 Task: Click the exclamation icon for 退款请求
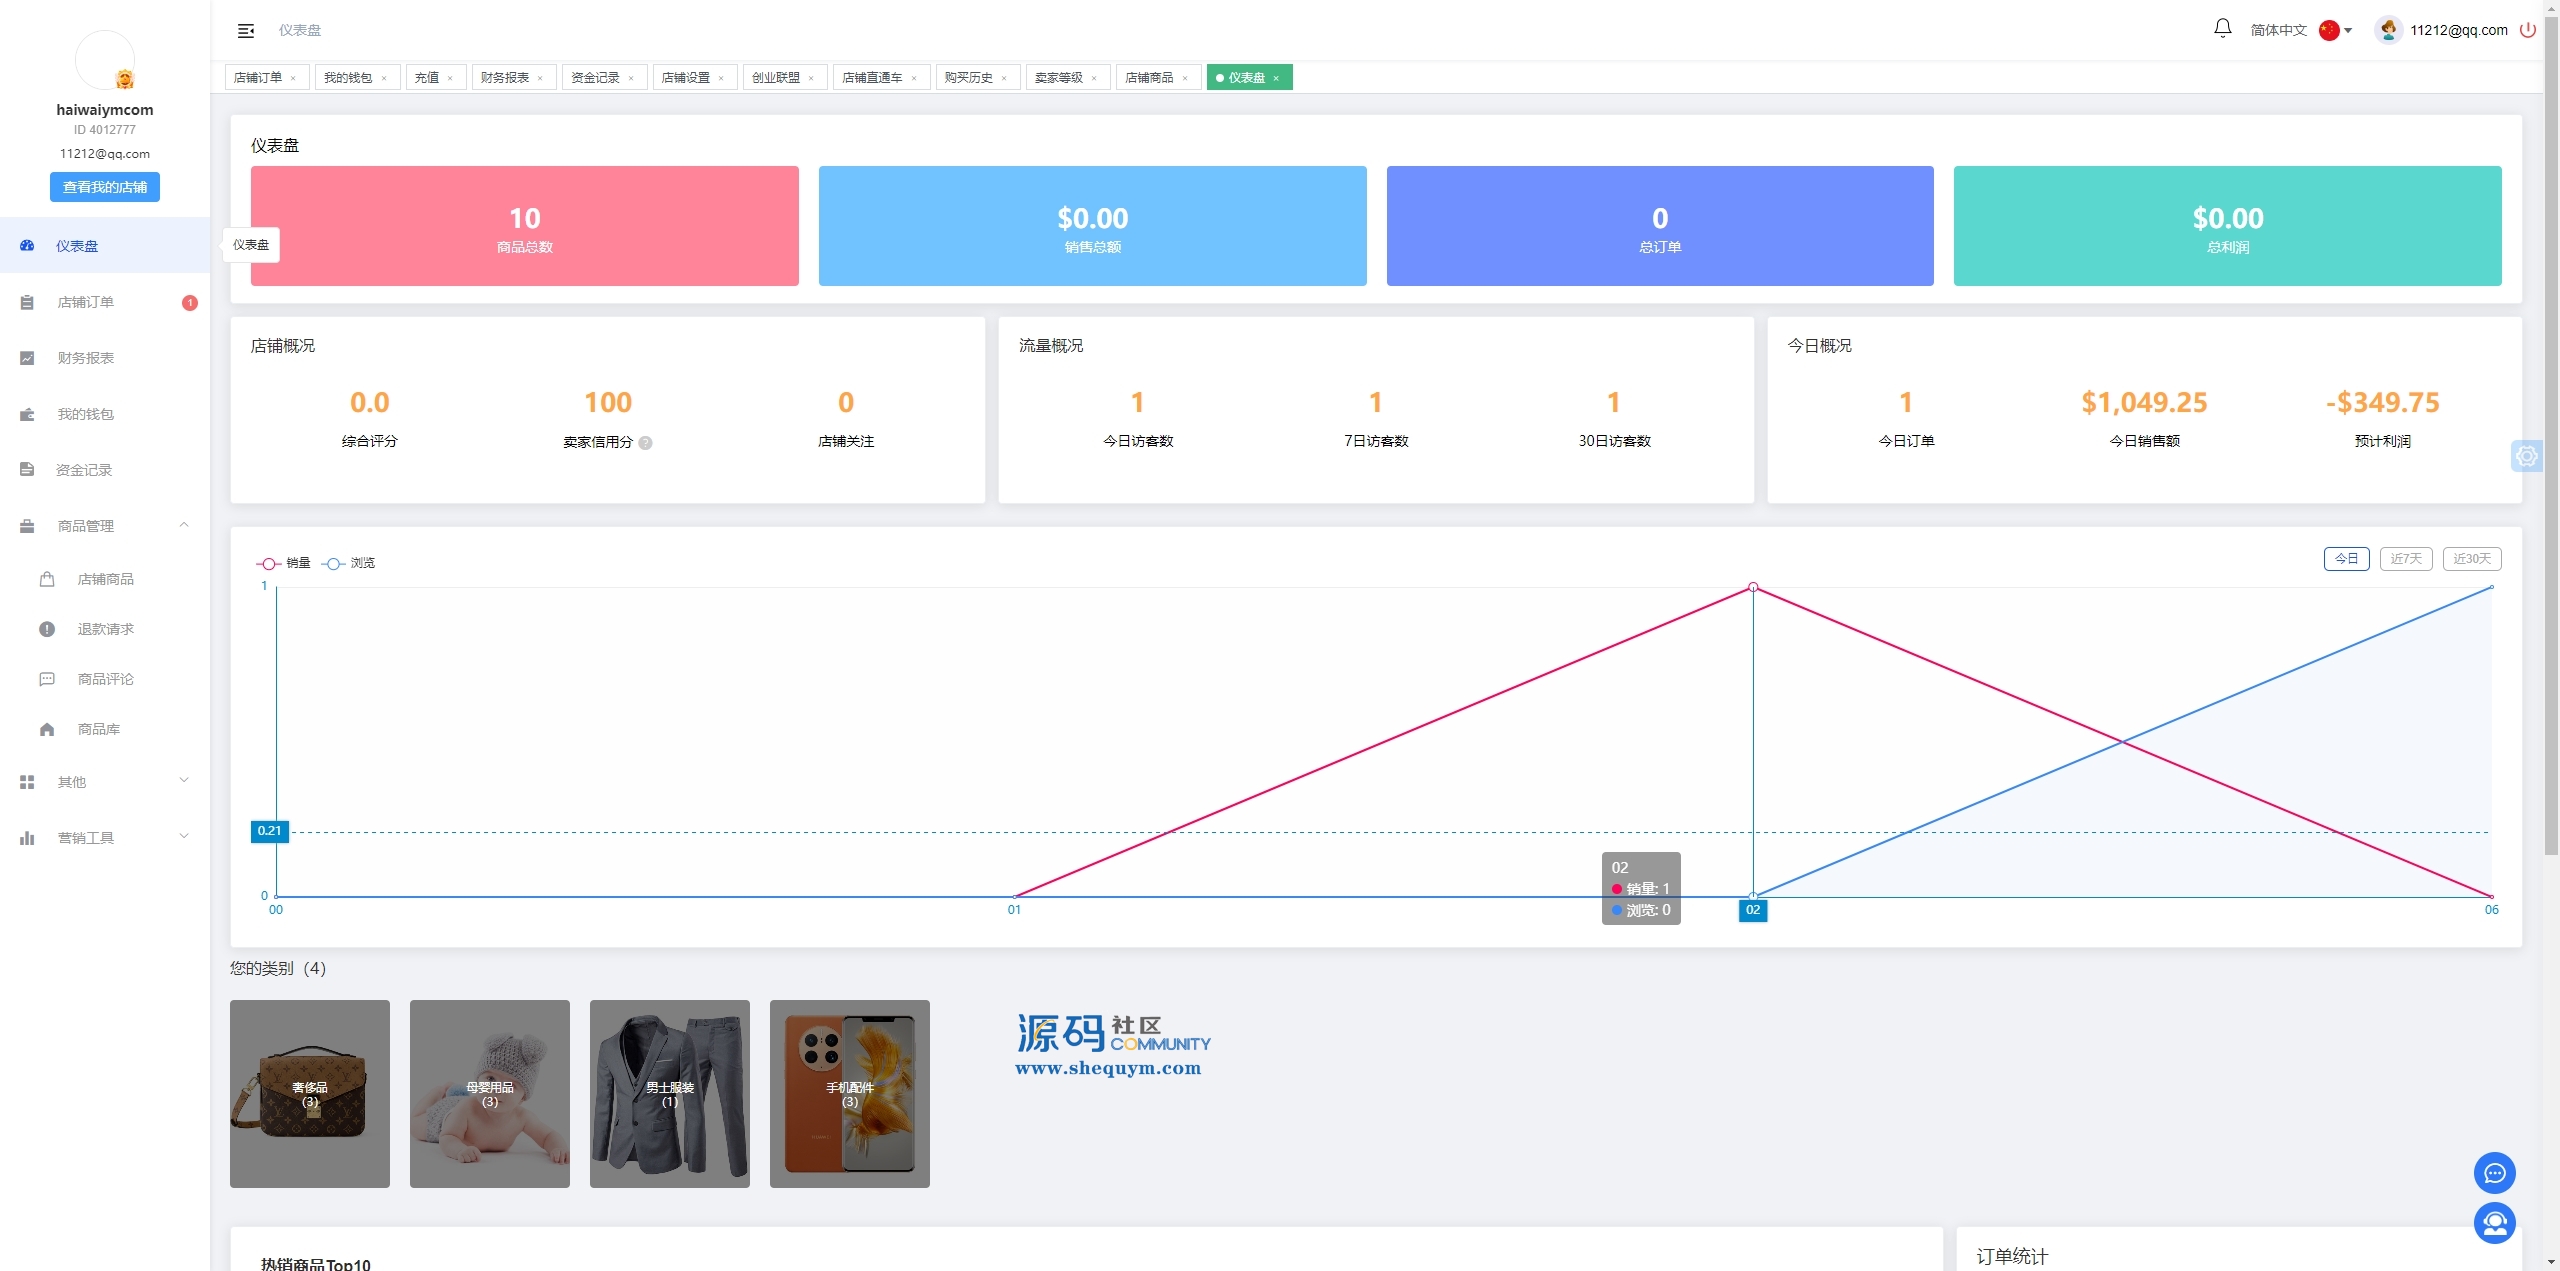pyautogui.click(x=47, y=629)
